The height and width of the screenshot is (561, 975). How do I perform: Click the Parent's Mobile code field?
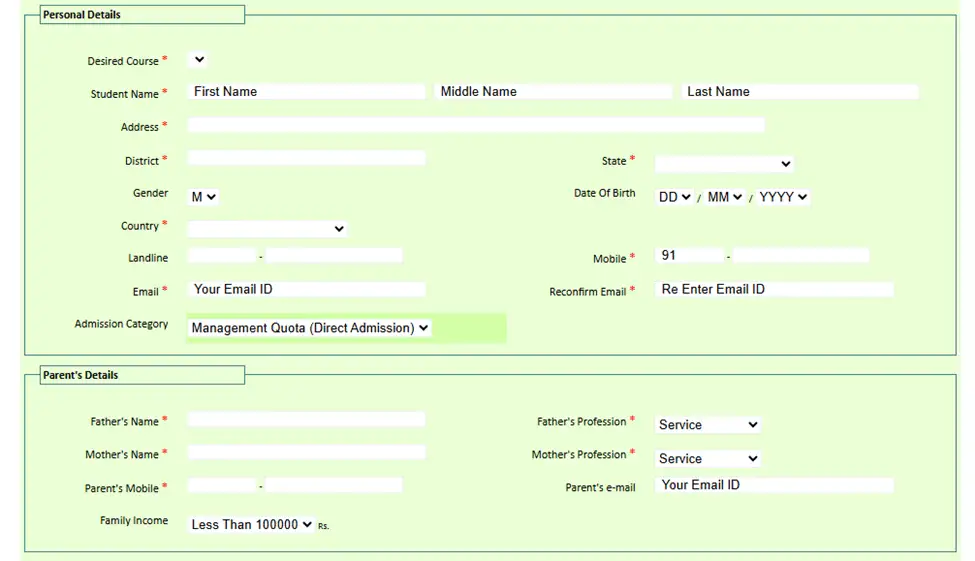222,485
